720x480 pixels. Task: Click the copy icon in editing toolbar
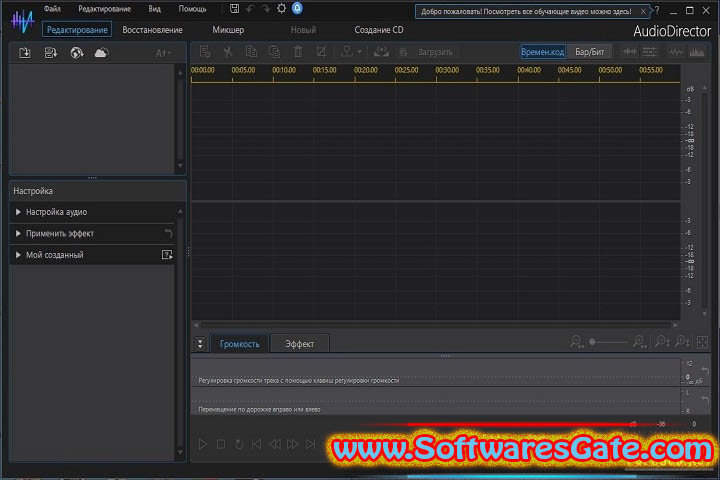pyautogui.click(x=251, y=52)
